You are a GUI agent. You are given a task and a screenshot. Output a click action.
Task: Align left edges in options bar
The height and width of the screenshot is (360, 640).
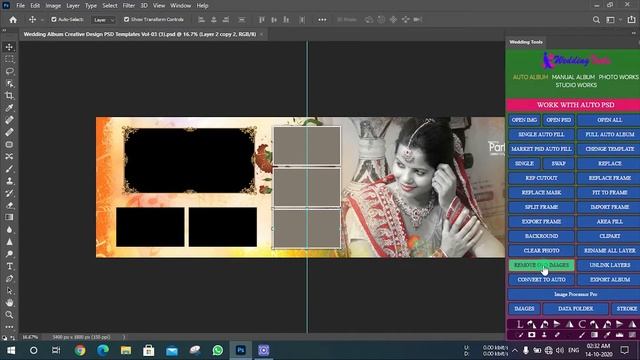coord(201,20)
